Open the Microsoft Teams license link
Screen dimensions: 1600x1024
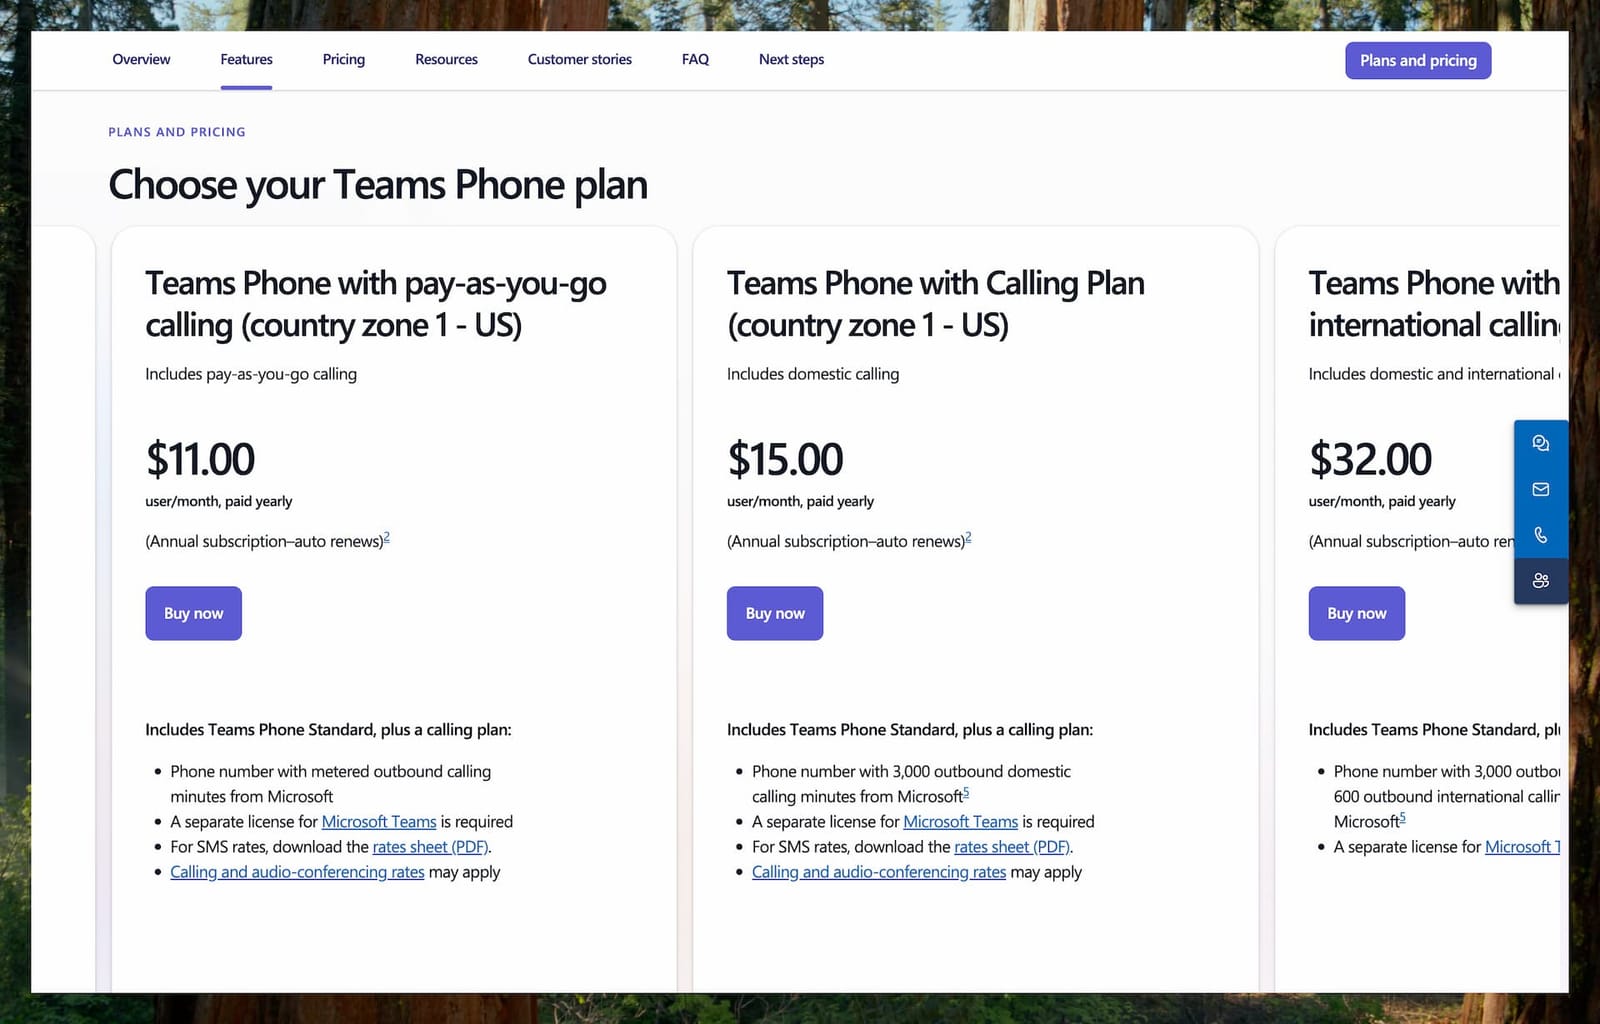pyautogui.click(x=378, y=821)
